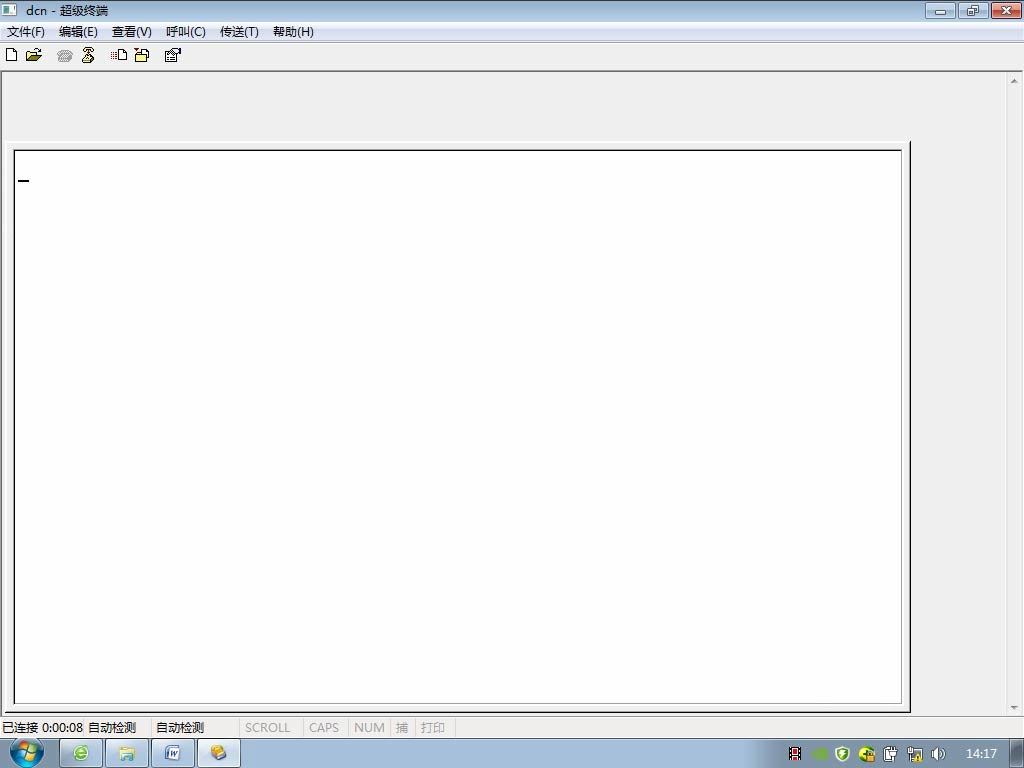1024x768 pixels.
Task: Close the dcn HyperTerminal window
Action: tap(1006, 10)
